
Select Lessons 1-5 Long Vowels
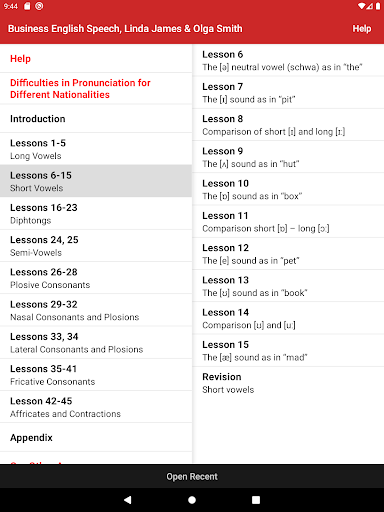point(96,149)
